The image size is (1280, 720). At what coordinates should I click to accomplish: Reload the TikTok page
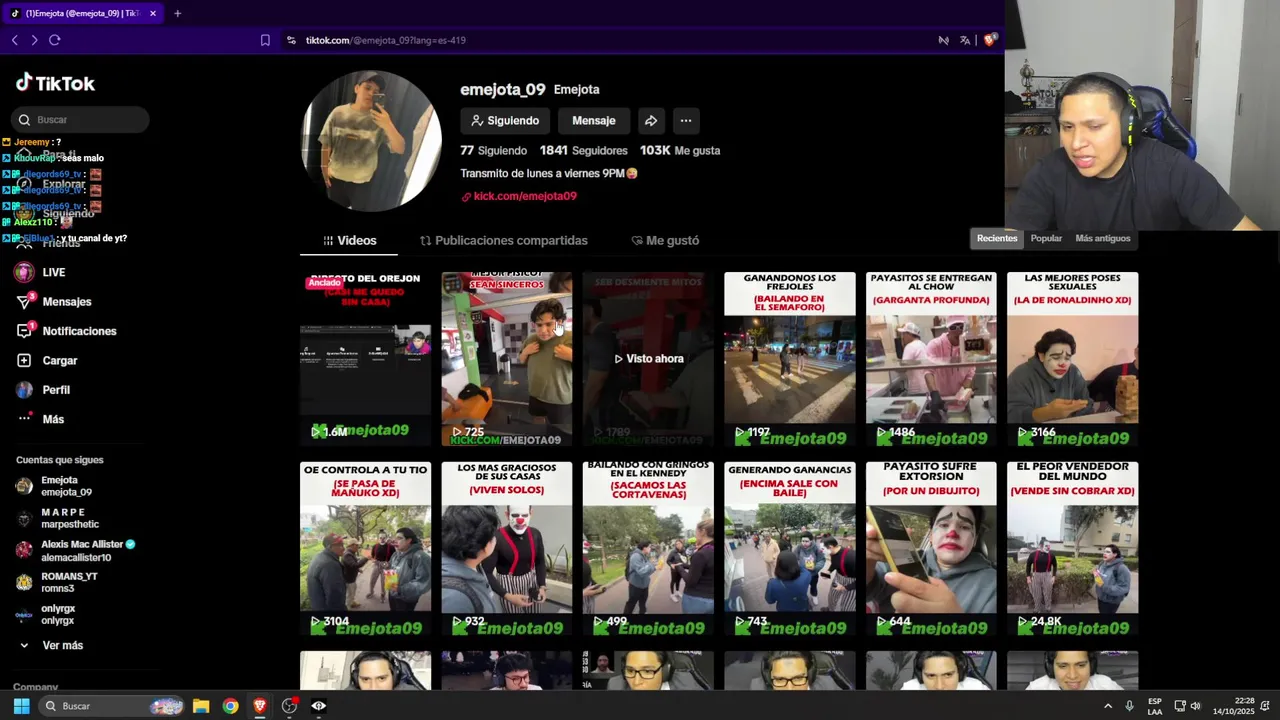(55, 40)
